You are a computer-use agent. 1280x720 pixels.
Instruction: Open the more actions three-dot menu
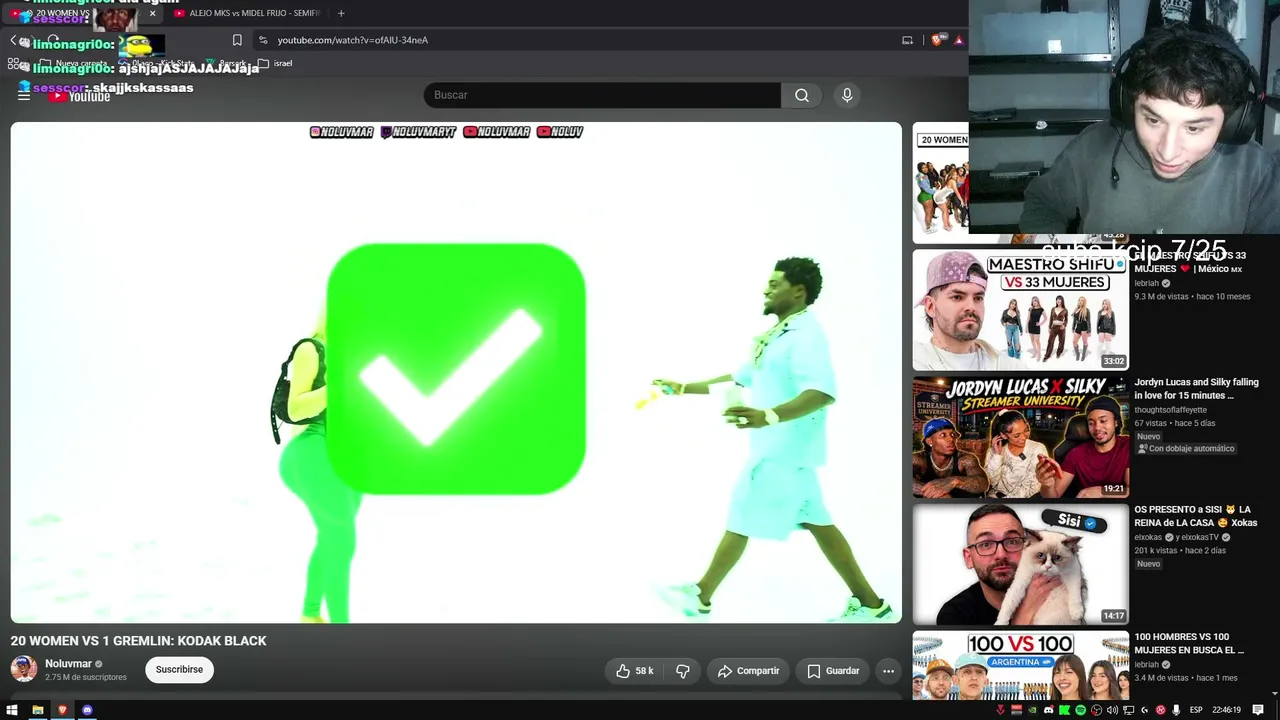(x=888, y=671)
